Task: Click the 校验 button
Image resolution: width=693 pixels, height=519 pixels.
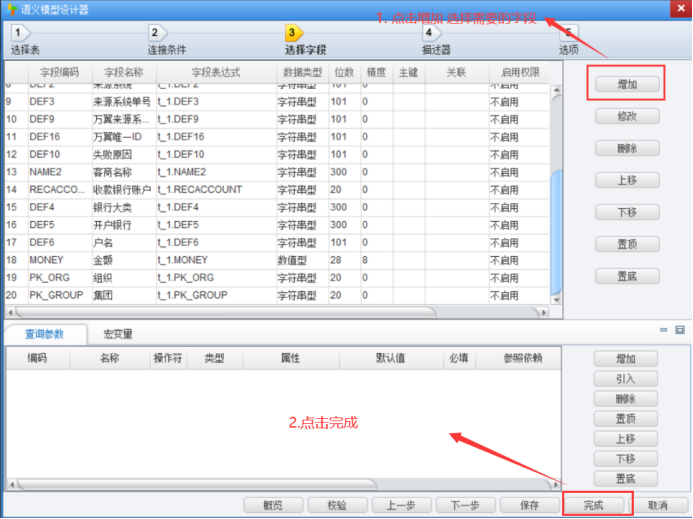Action: pyautogui.click(x=338, y=505)
